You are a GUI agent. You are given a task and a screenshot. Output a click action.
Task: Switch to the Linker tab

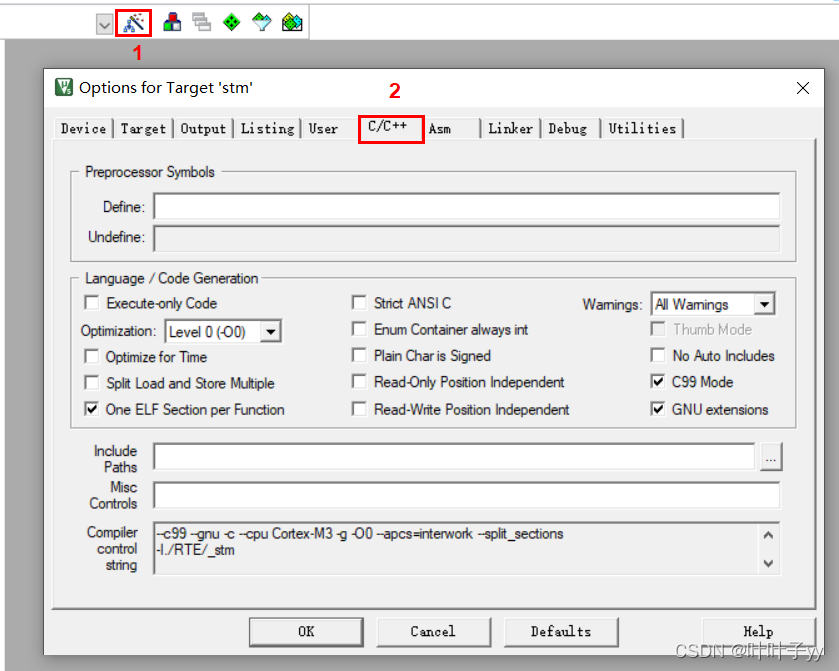click(x=510, y=129)
